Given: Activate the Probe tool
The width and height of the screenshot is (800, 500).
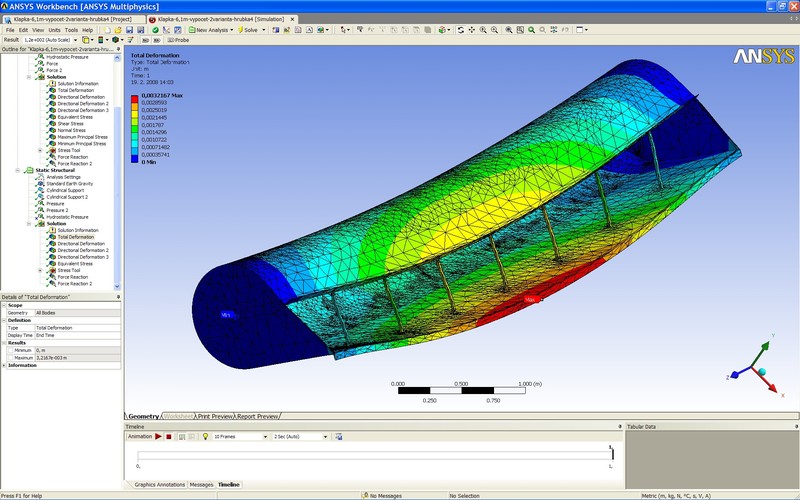Looking at the screenshot, I should click(178, 40).
